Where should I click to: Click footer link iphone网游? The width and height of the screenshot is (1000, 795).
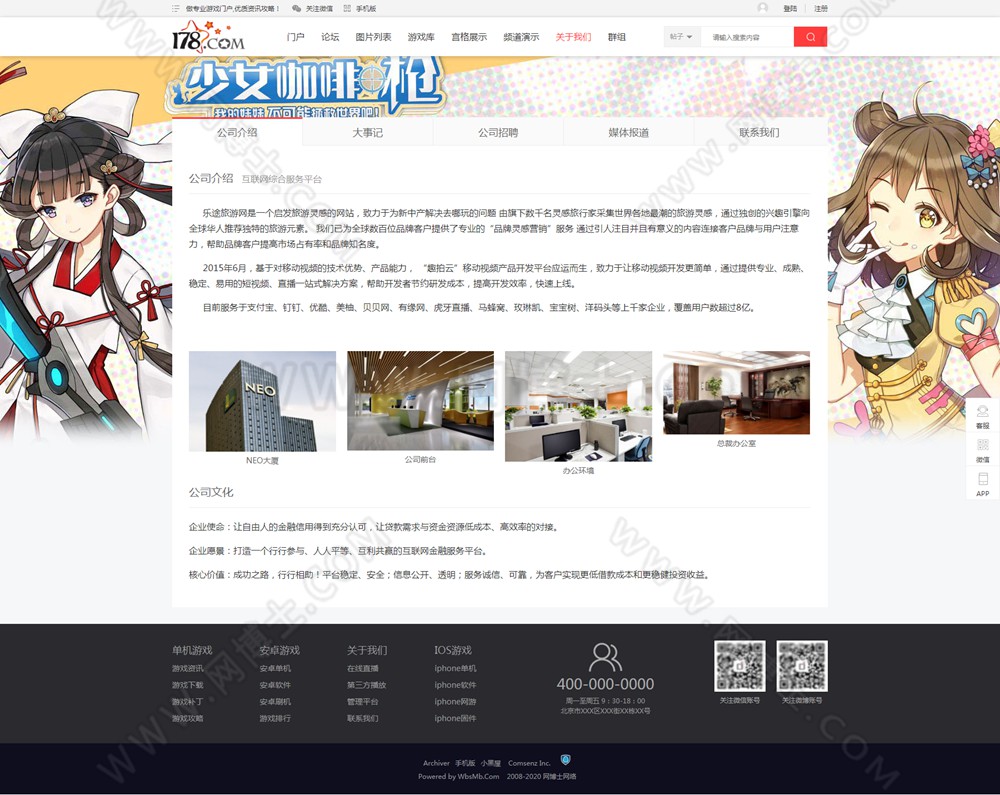(455, 701)
